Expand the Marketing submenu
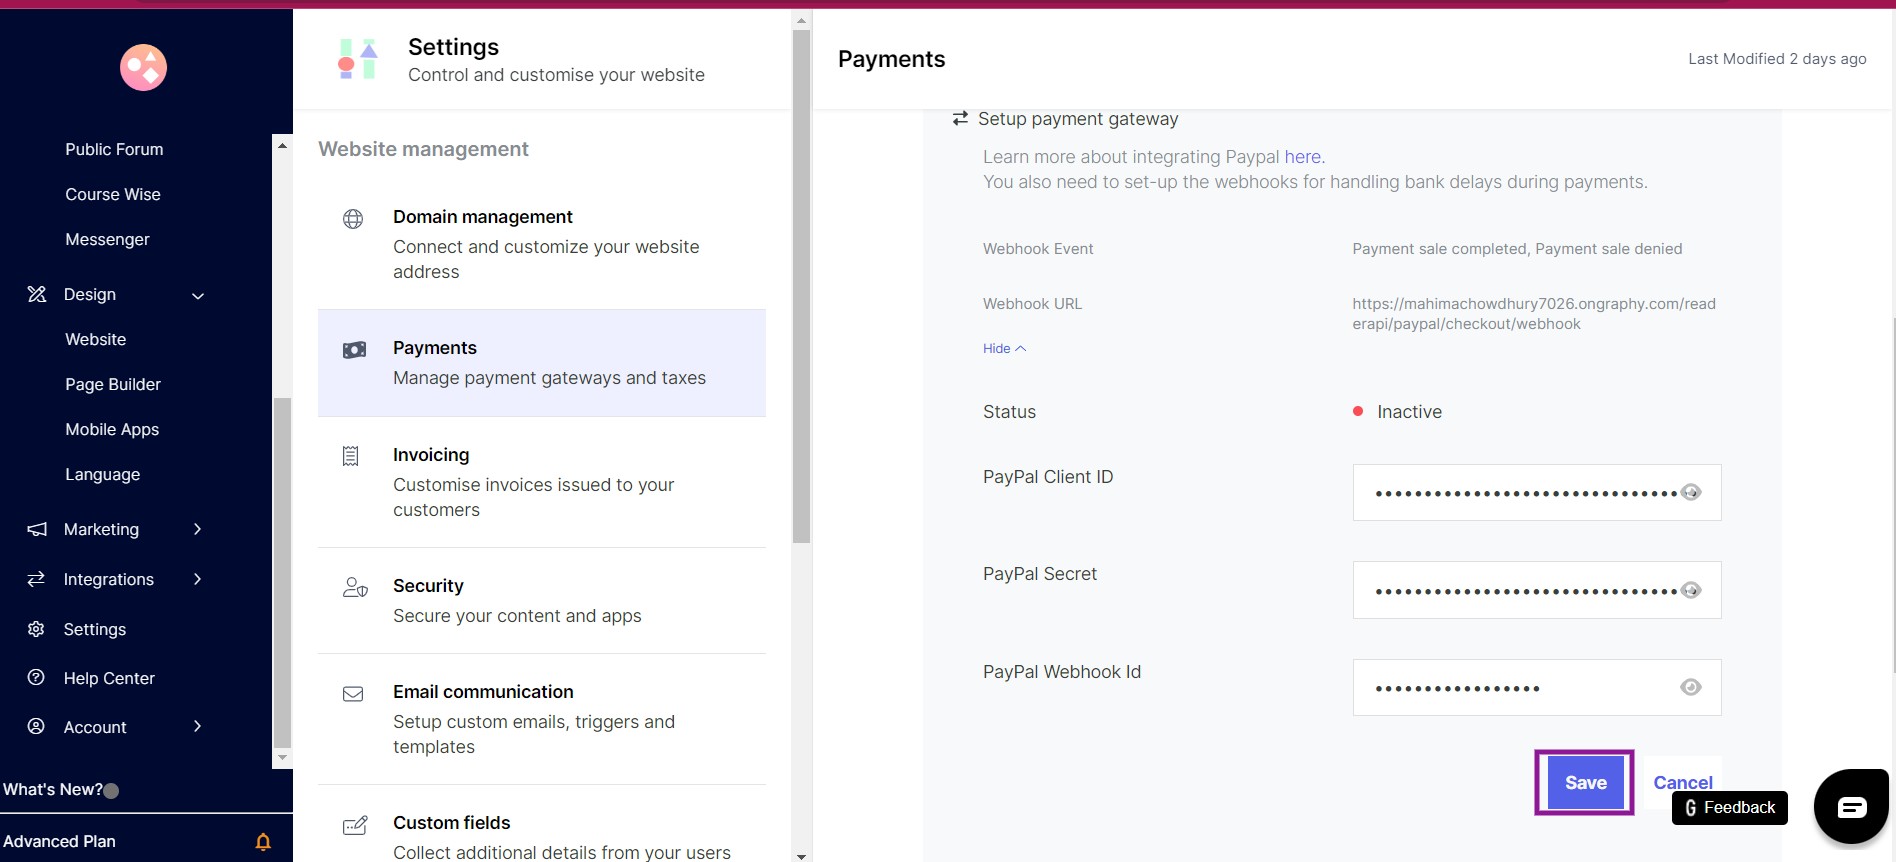 tap(197, 529)
